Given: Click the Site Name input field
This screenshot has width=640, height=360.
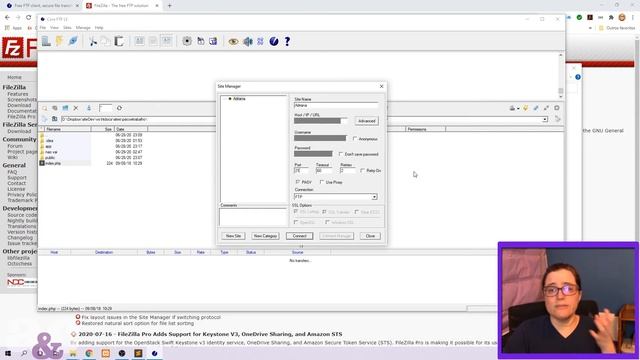Looking at the screenshot, I should [x=336, y=105].
